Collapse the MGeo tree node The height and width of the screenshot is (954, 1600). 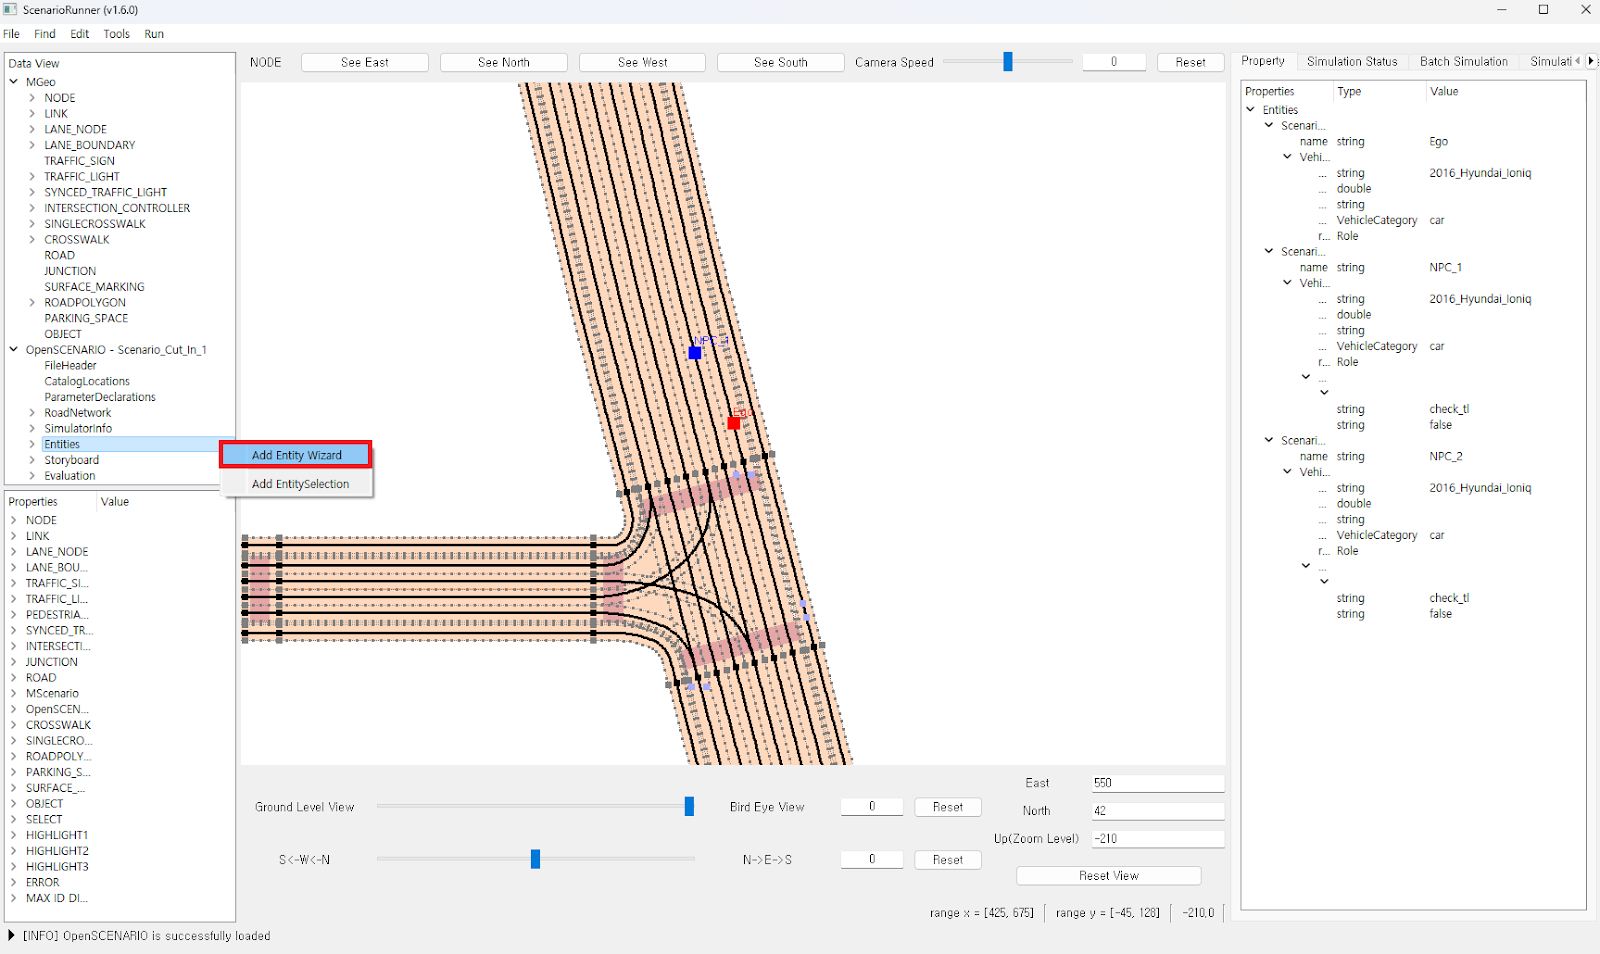pos(14,82)
